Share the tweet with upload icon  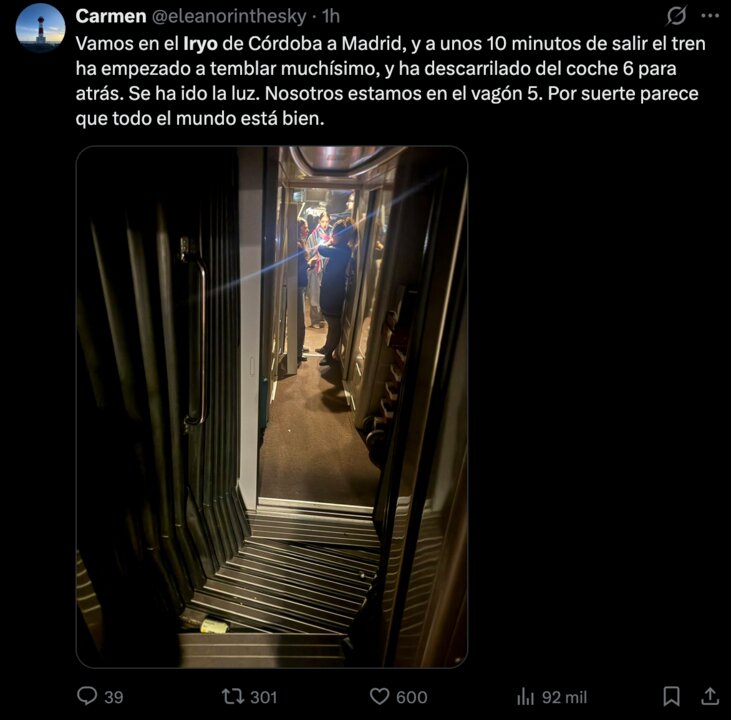(710, 696)
